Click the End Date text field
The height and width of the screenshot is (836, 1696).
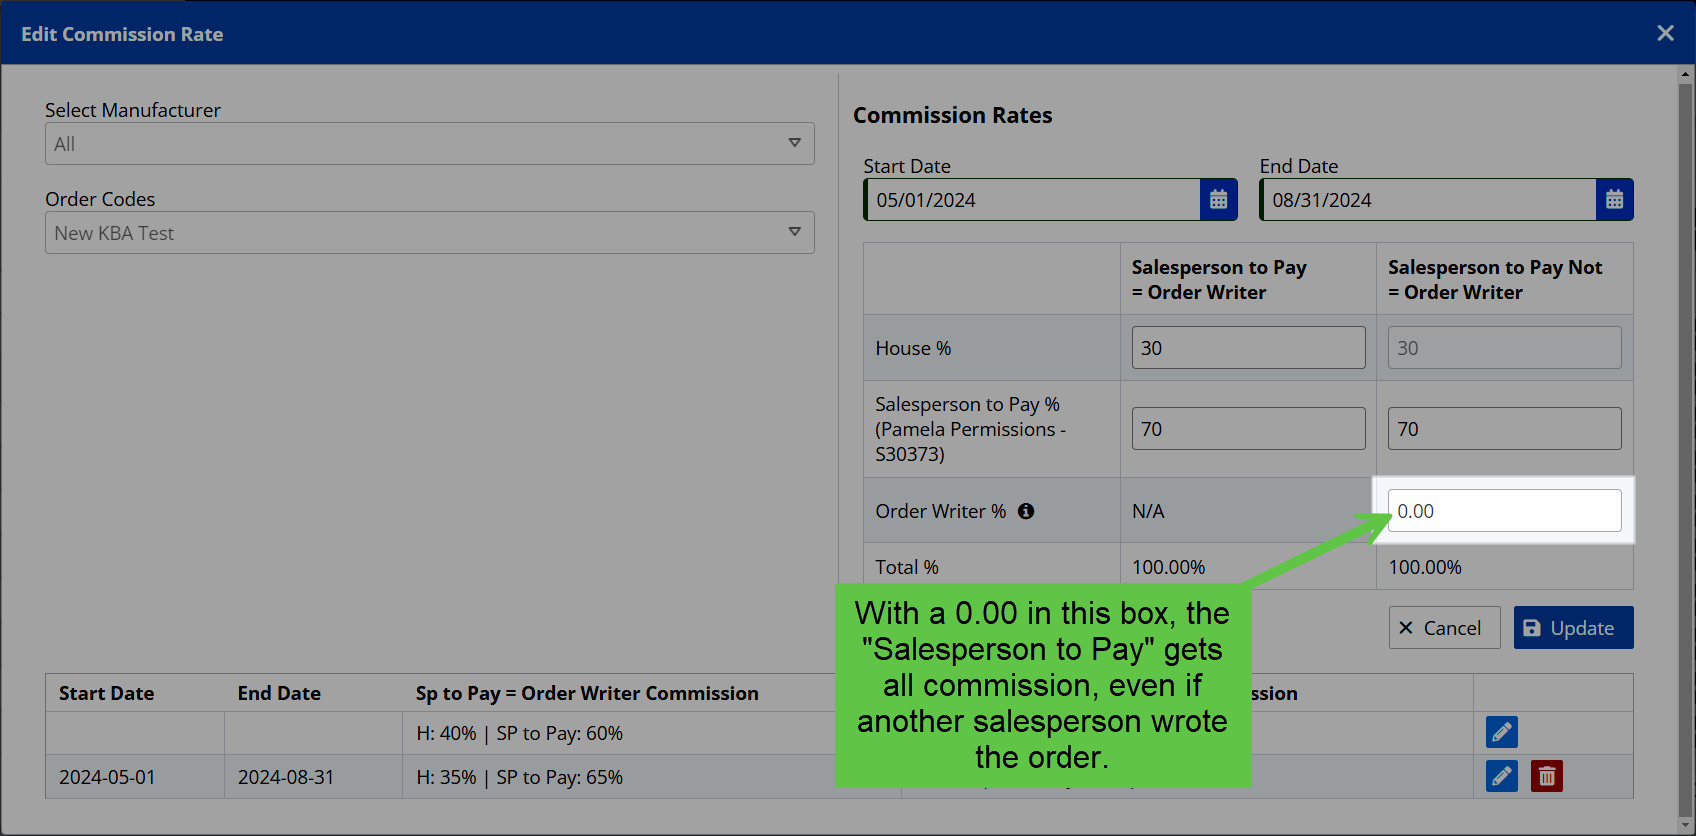tap(1428, 200)
